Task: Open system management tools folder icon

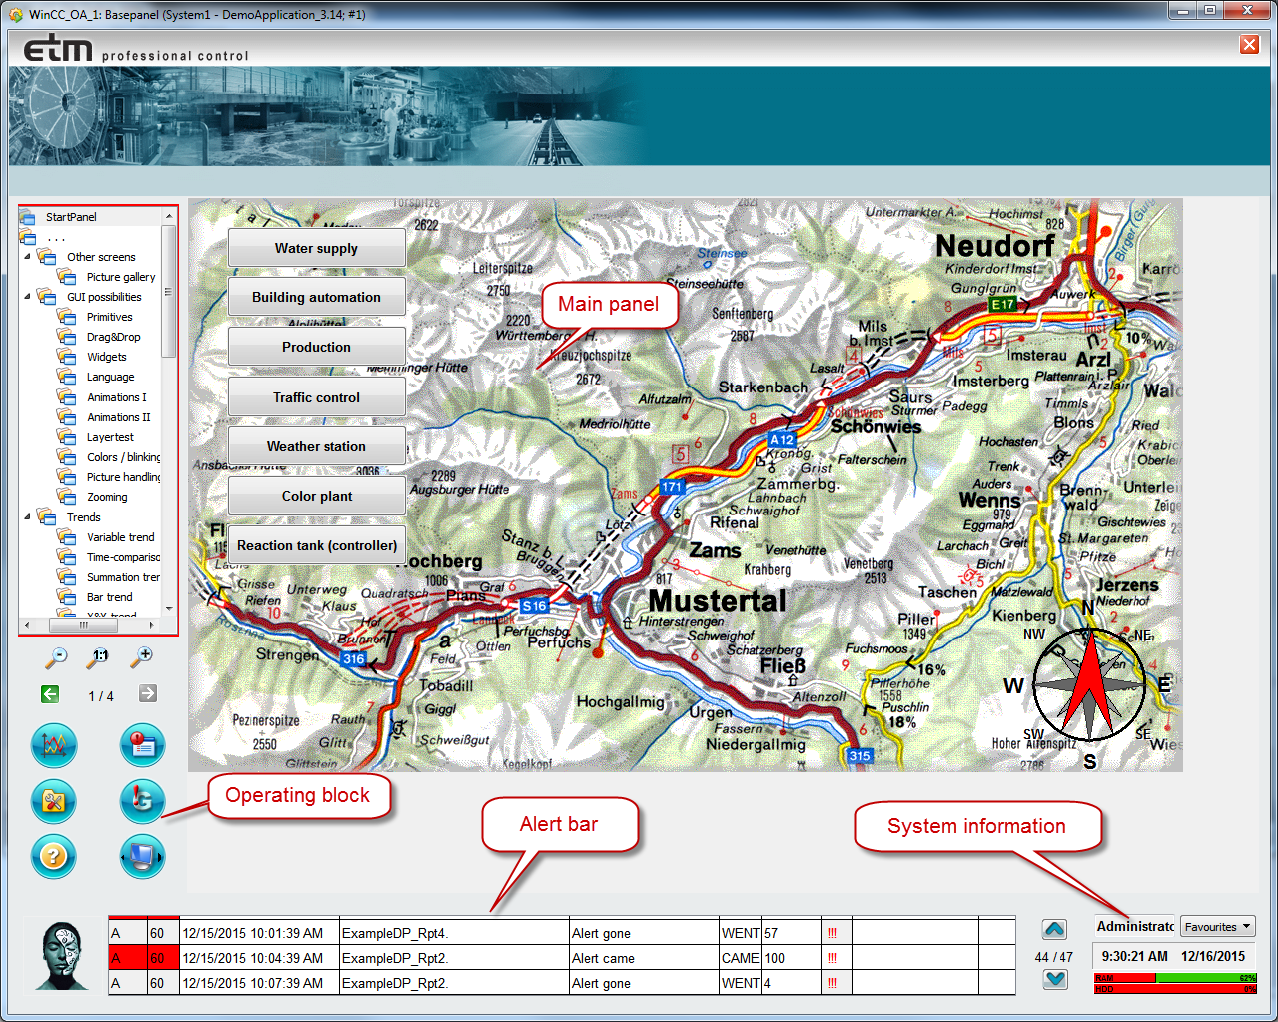Action: pos(54,801)
